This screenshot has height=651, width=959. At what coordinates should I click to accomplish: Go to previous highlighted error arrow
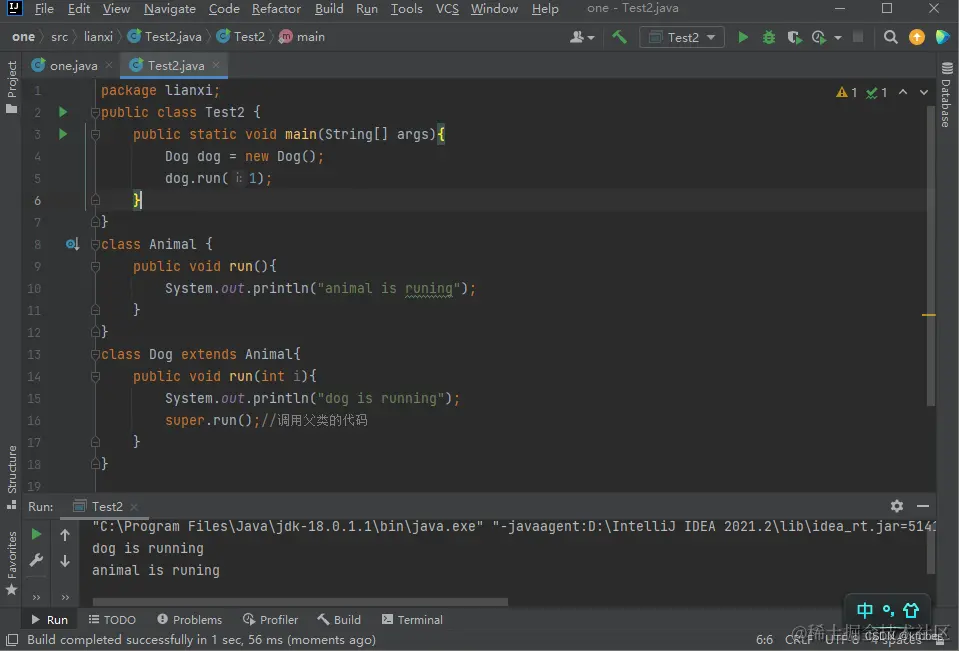pos(903,92)
